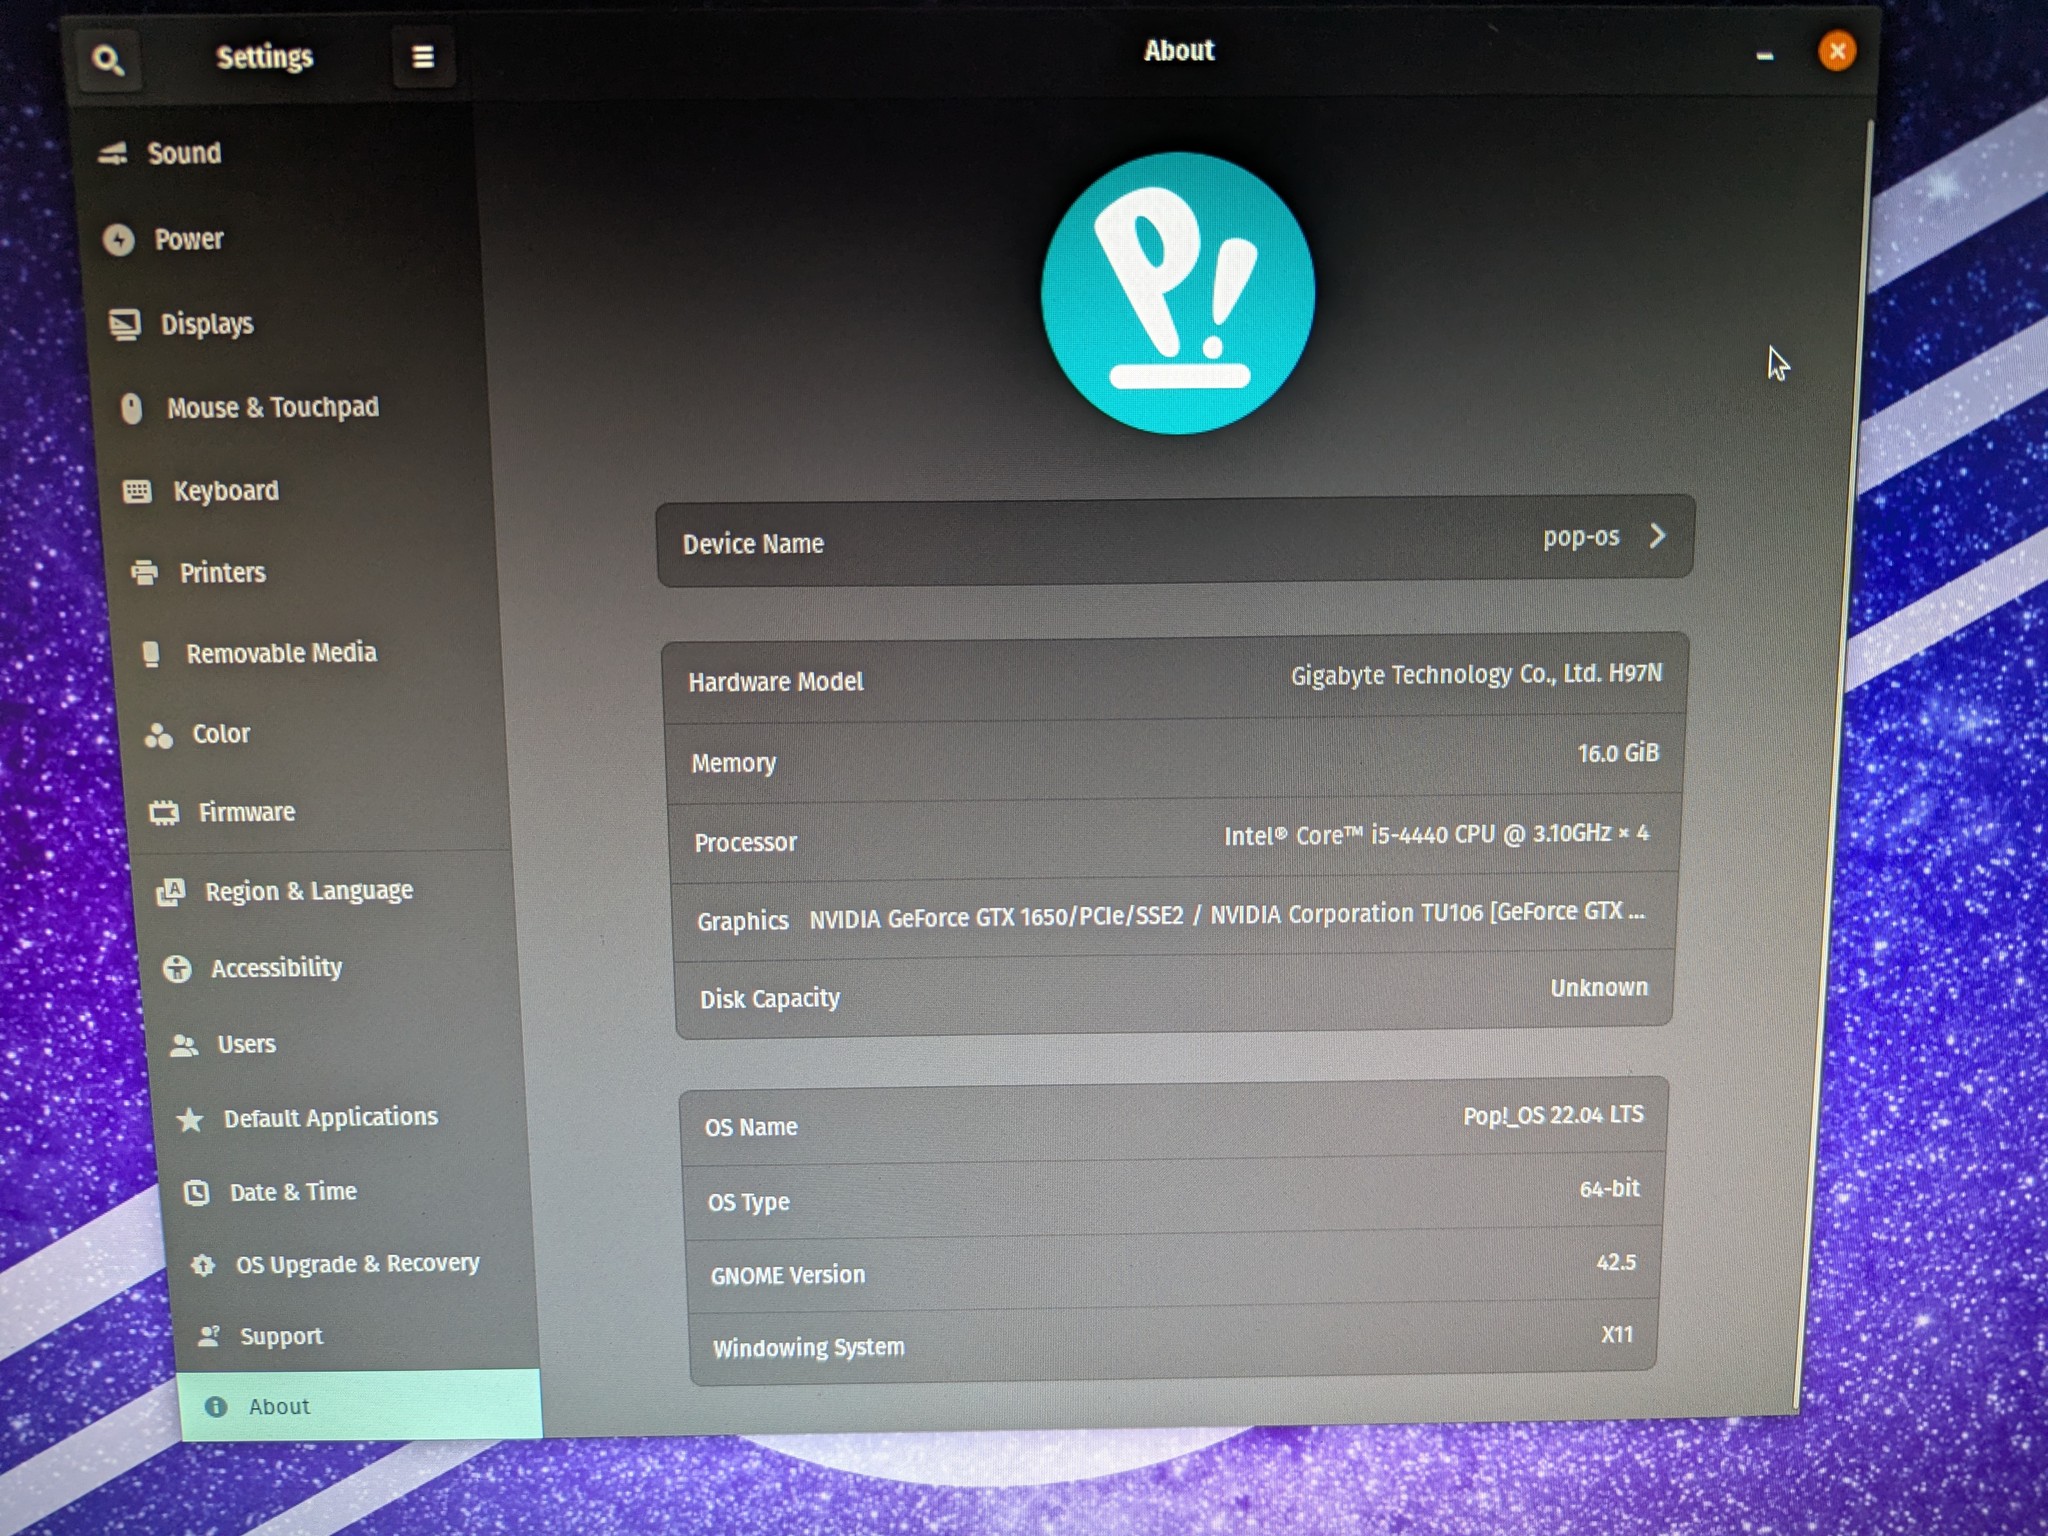This screenshot has height=1536, width=2048.
Task: Click the Sound speaker icon in sidebar
Action: coord(113,153)
